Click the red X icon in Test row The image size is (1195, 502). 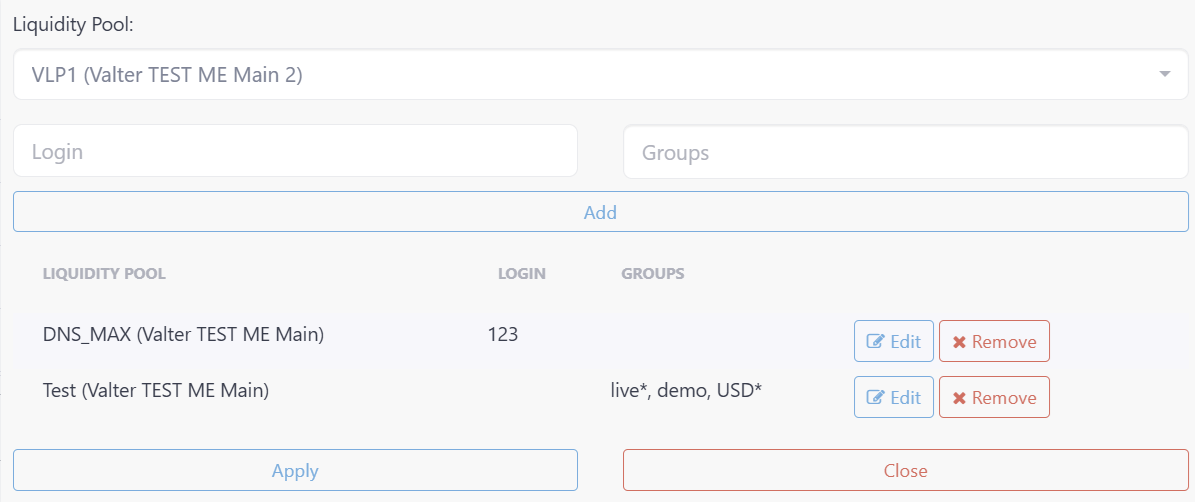[x=960, y=398]
